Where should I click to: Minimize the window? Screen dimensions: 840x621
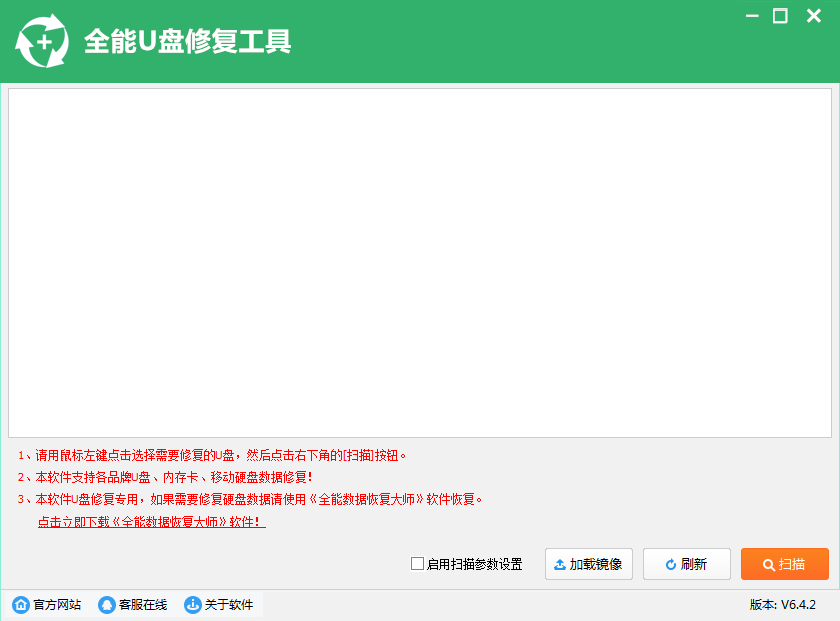pos(752,16)
